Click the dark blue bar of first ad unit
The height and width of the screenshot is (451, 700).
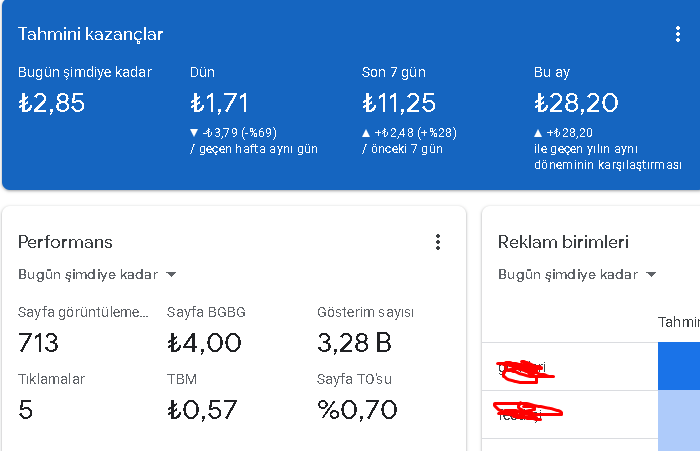[679, 366]
